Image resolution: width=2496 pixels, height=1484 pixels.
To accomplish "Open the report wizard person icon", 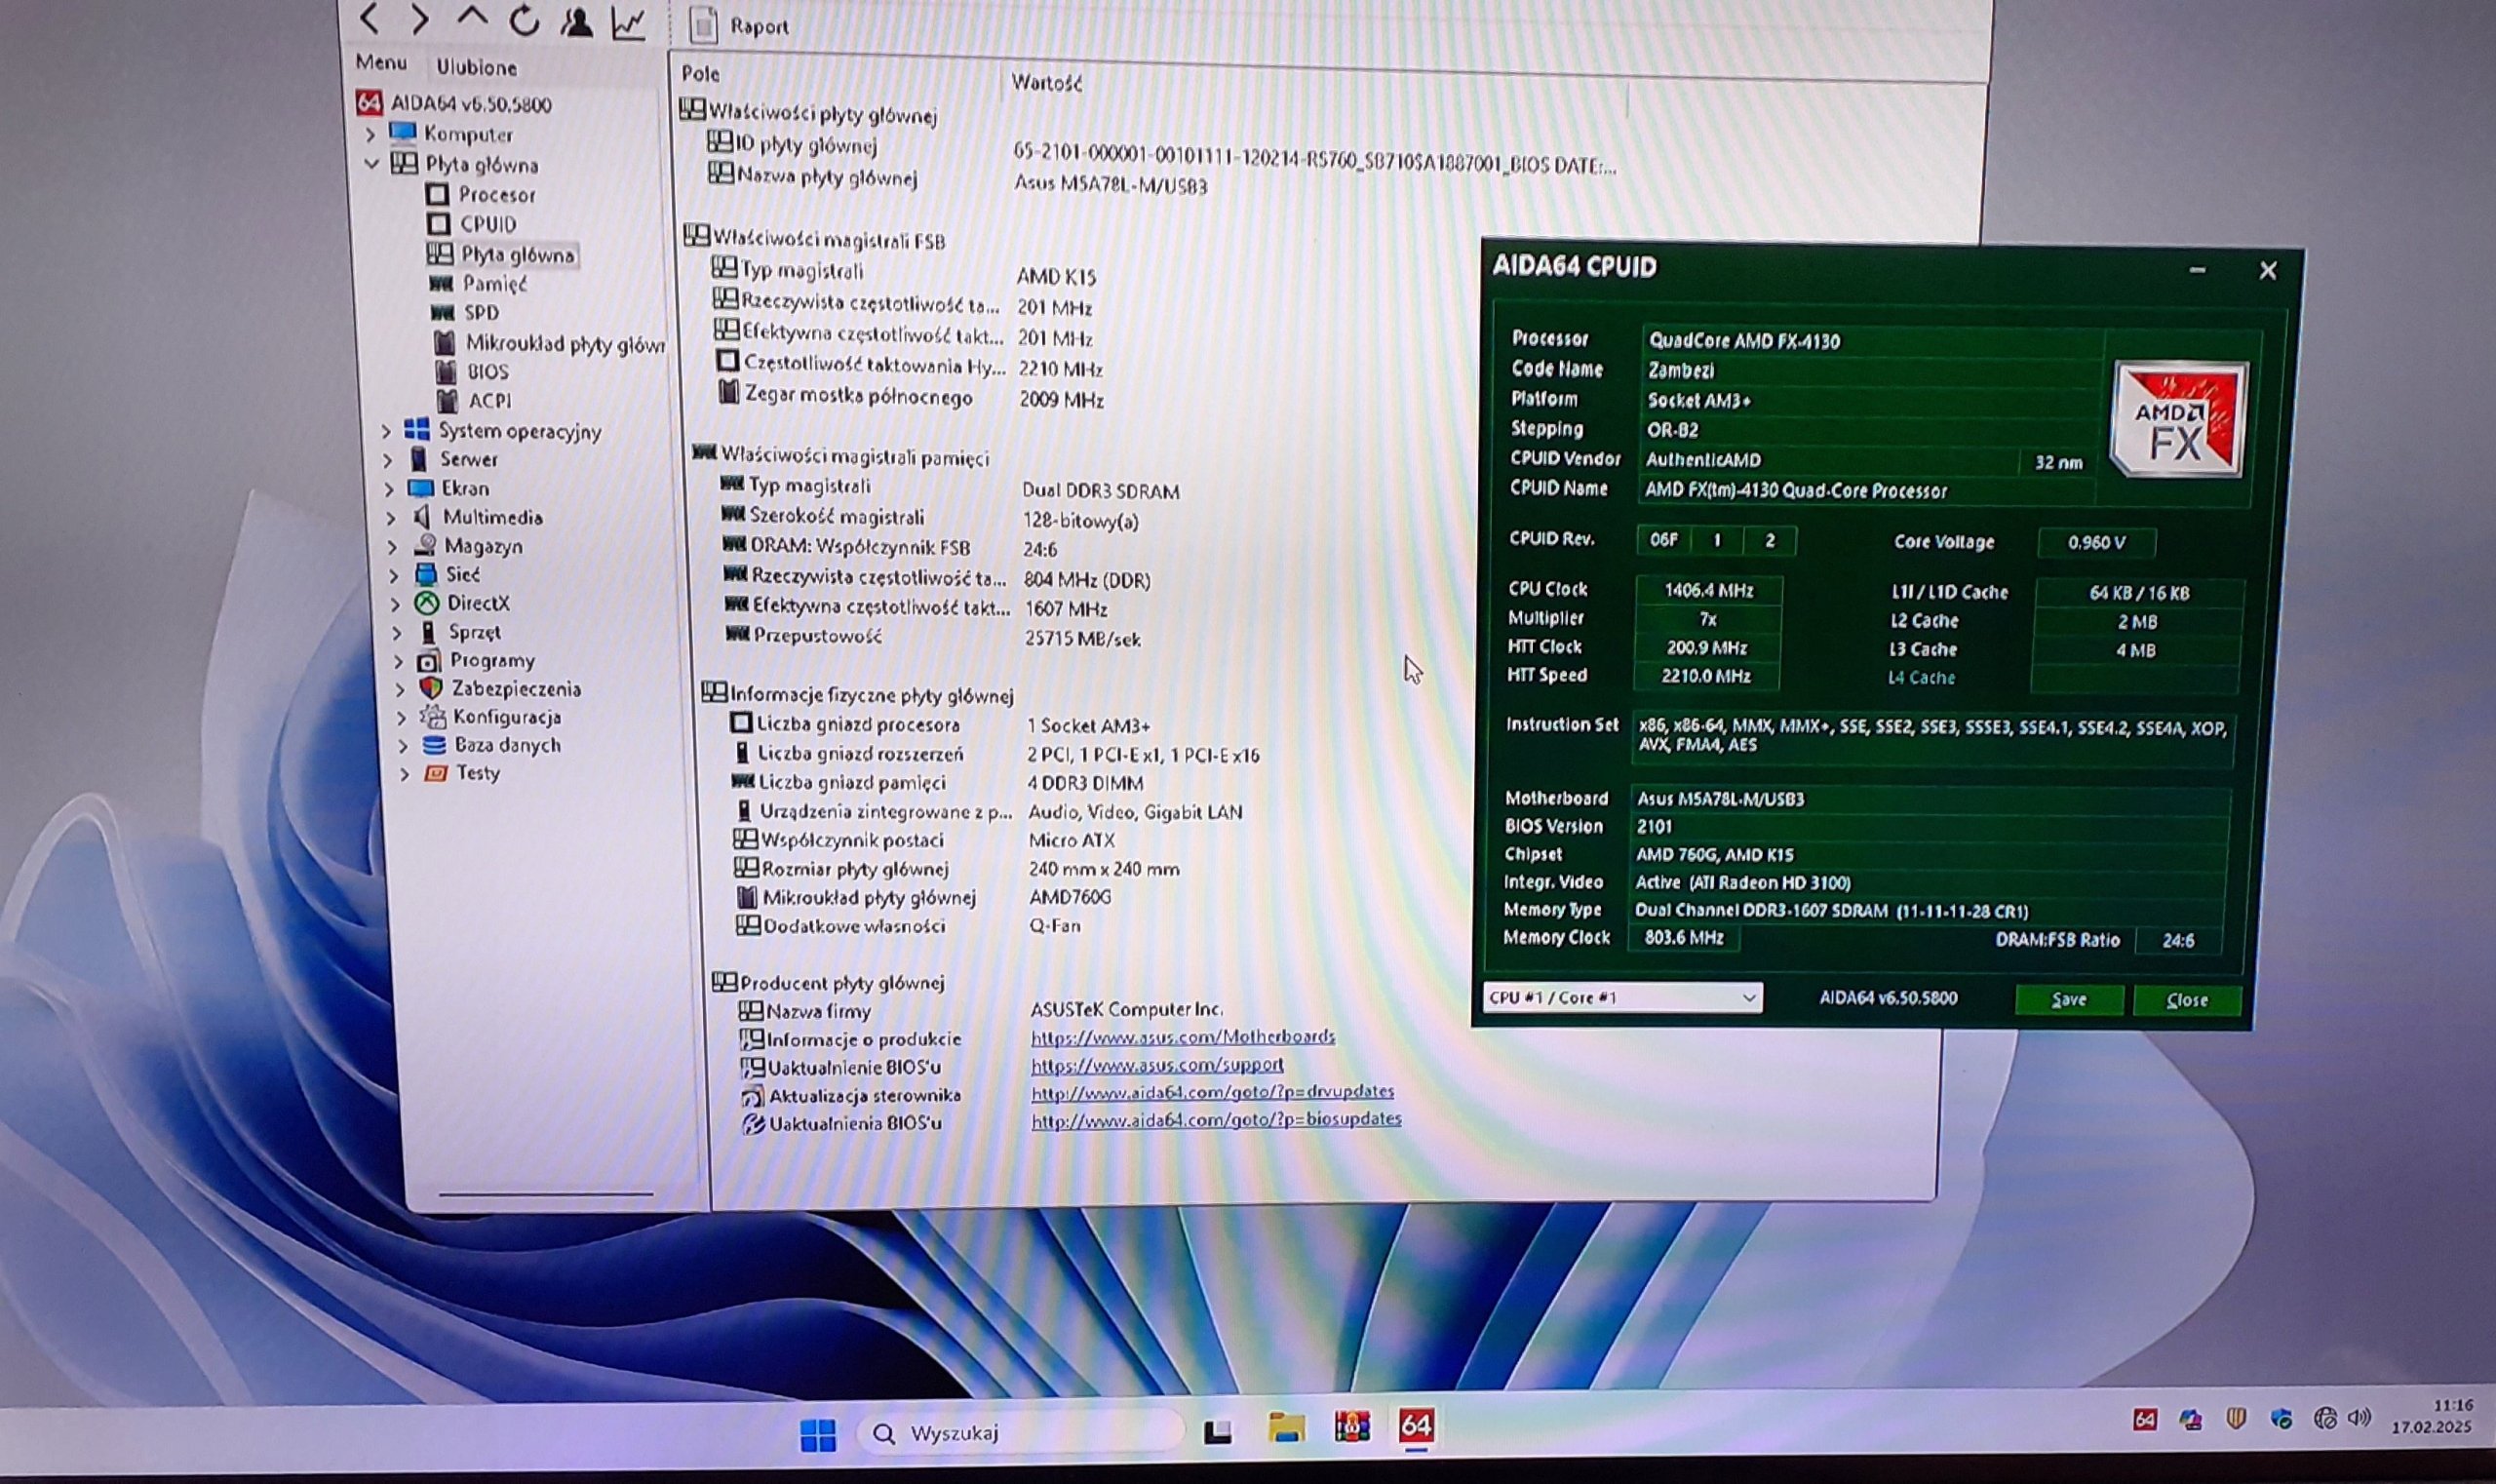I will pos(578,20).
